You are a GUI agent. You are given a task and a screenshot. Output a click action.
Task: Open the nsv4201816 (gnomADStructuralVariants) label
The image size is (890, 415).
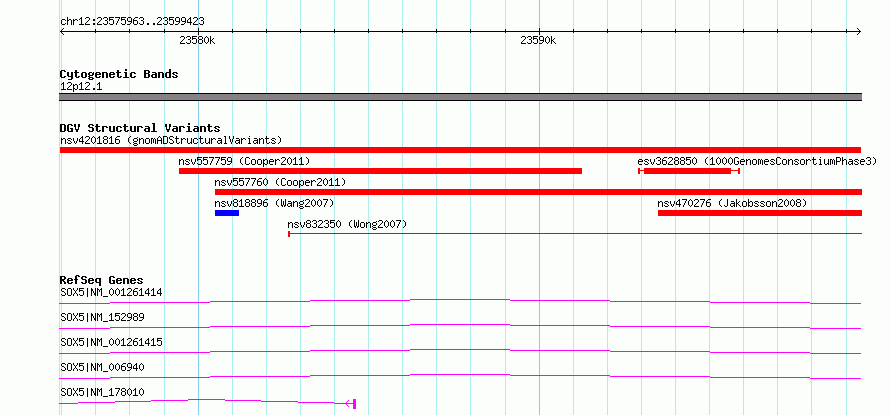coord(171,140)
